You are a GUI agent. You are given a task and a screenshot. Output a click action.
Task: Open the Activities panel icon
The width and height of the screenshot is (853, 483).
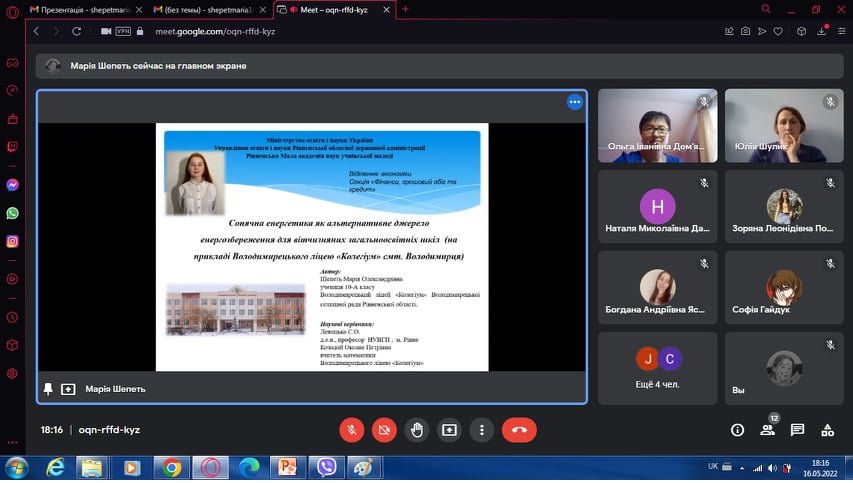[x=827, y=430]
